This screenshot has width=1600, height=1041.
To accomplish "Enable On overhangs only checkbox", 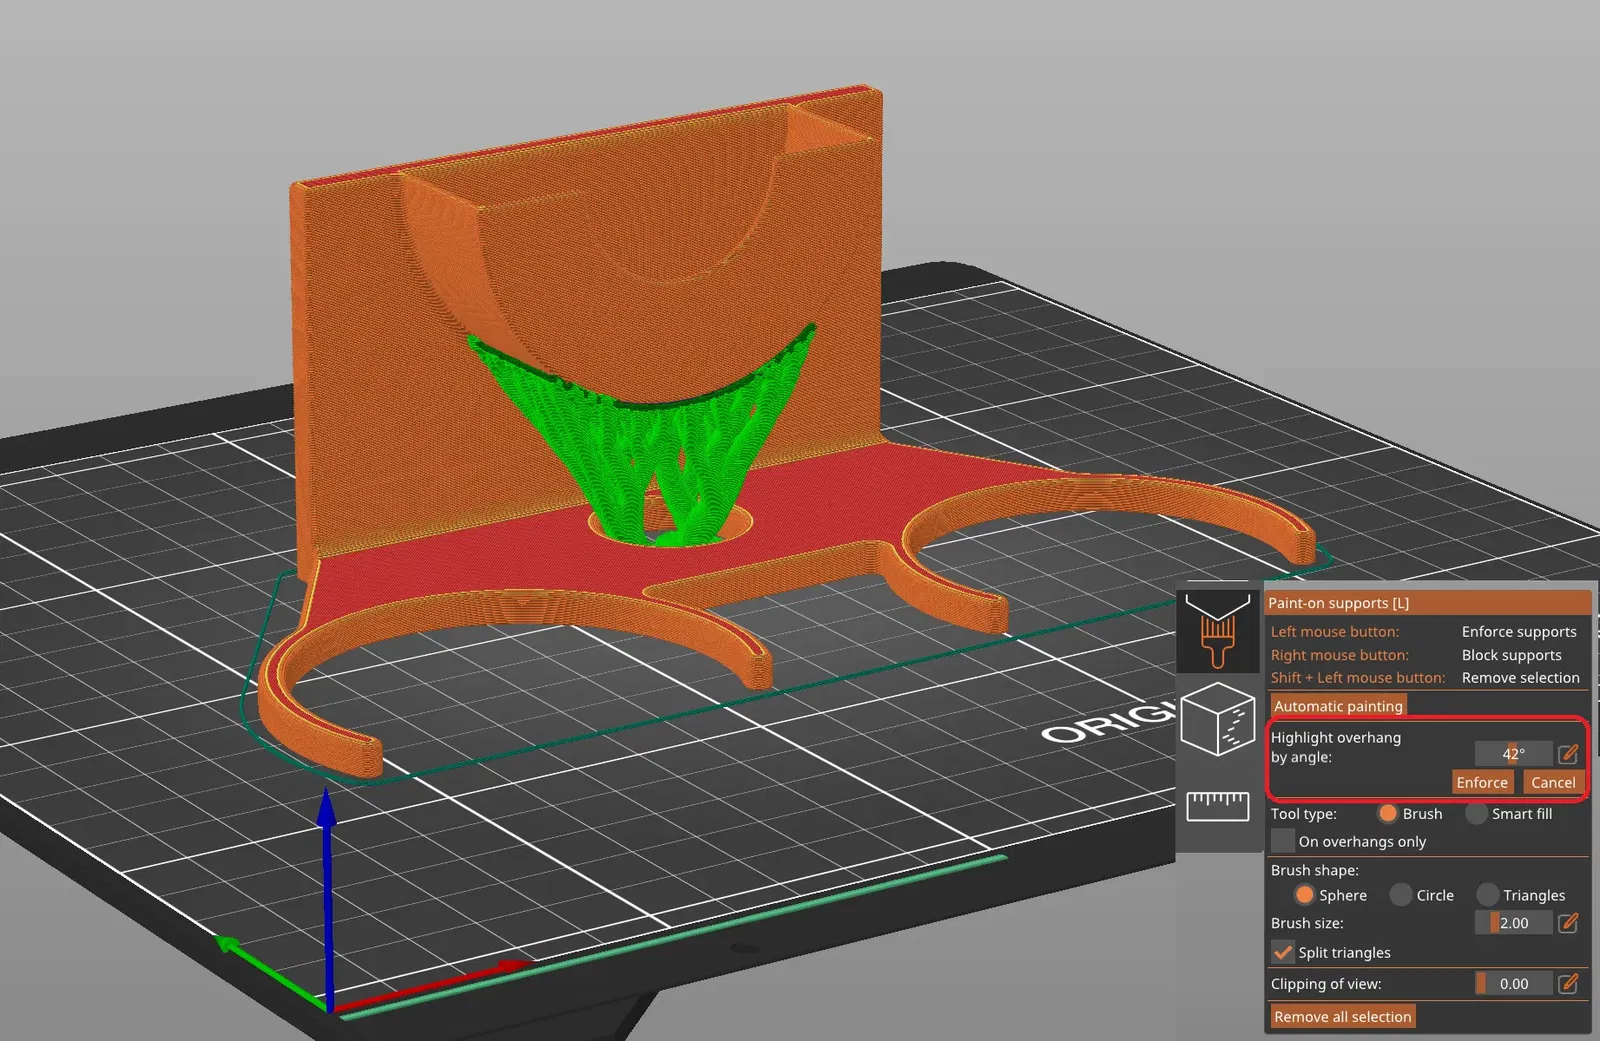I will click(1283, 842).
